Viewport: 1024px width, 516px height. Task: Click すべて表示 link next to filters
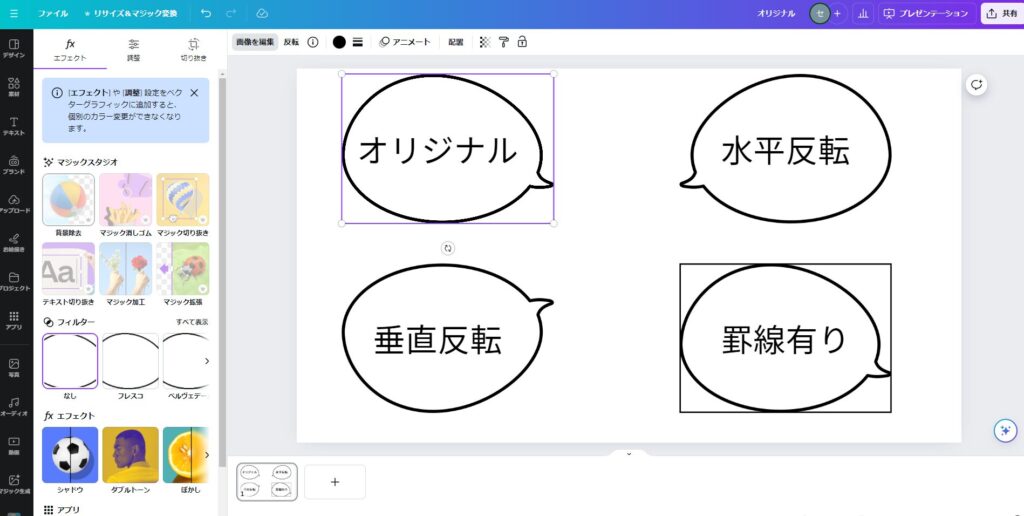click(x=192, y=322)
